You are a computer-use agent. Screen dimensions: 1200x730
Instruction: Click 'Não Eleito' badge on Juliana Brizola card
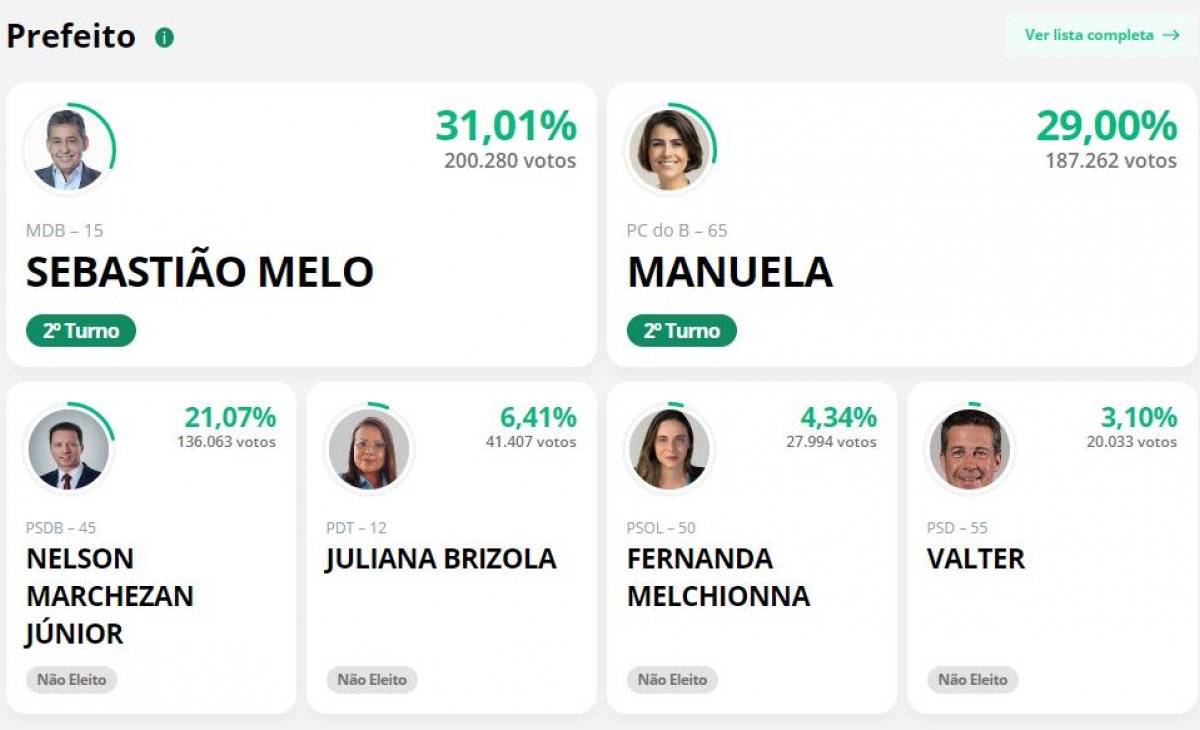372,680
